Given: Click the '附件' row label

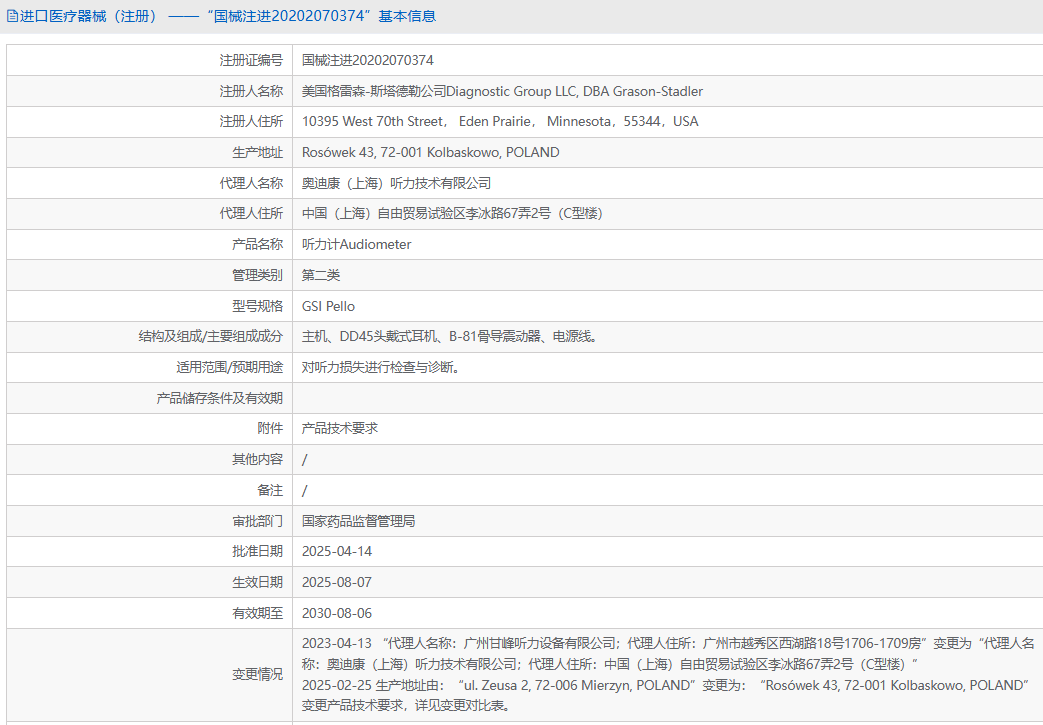Looking at the screenshot, I should [270, 428].
